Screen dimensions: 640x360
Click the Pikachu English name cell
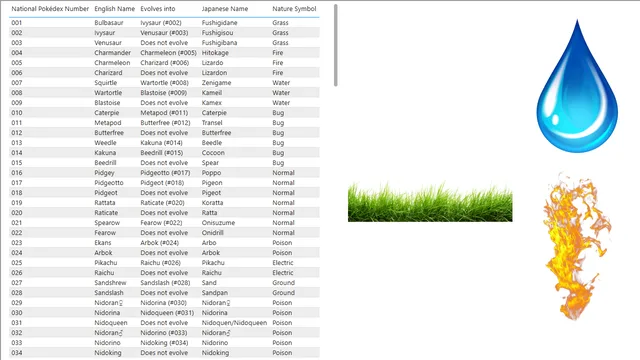[x=106, y=263]
